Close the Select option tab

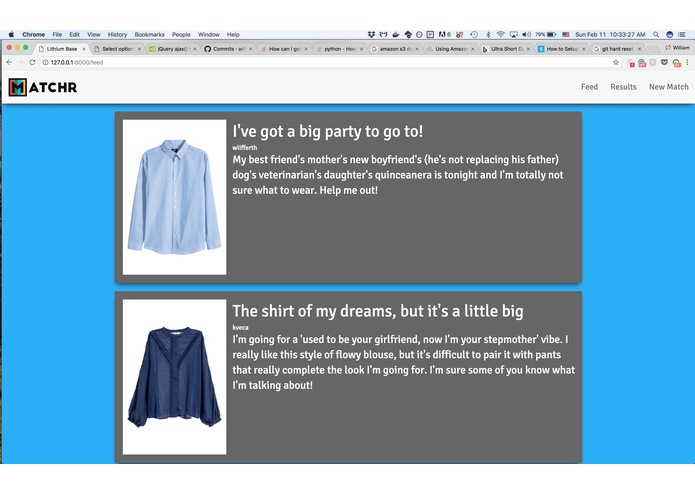point(139,49)
